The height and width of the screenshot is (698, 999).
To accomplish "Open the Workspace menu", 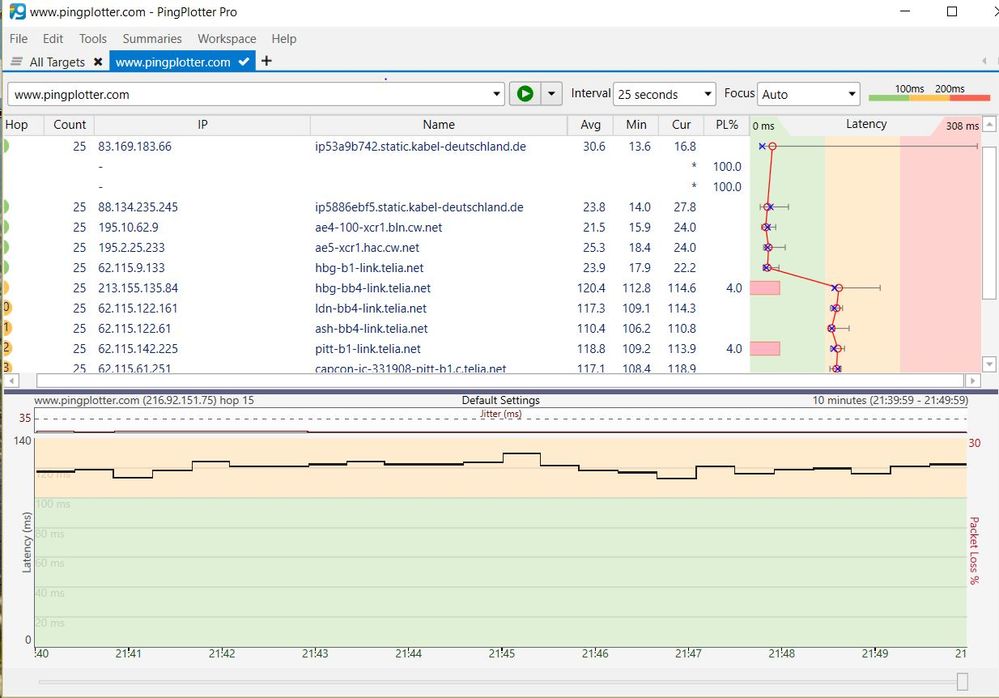I will [x=226, y=39].
